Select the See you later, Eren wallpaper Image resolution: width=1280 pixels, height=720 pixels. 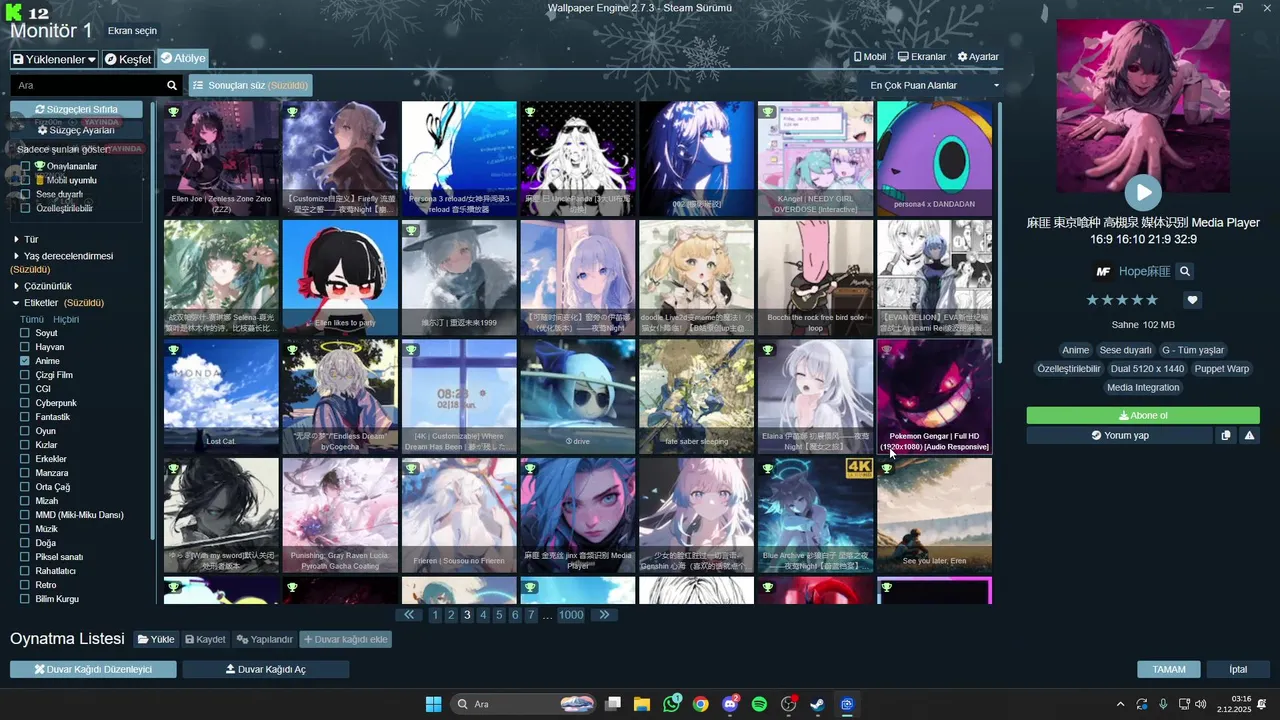click(935, 516)
